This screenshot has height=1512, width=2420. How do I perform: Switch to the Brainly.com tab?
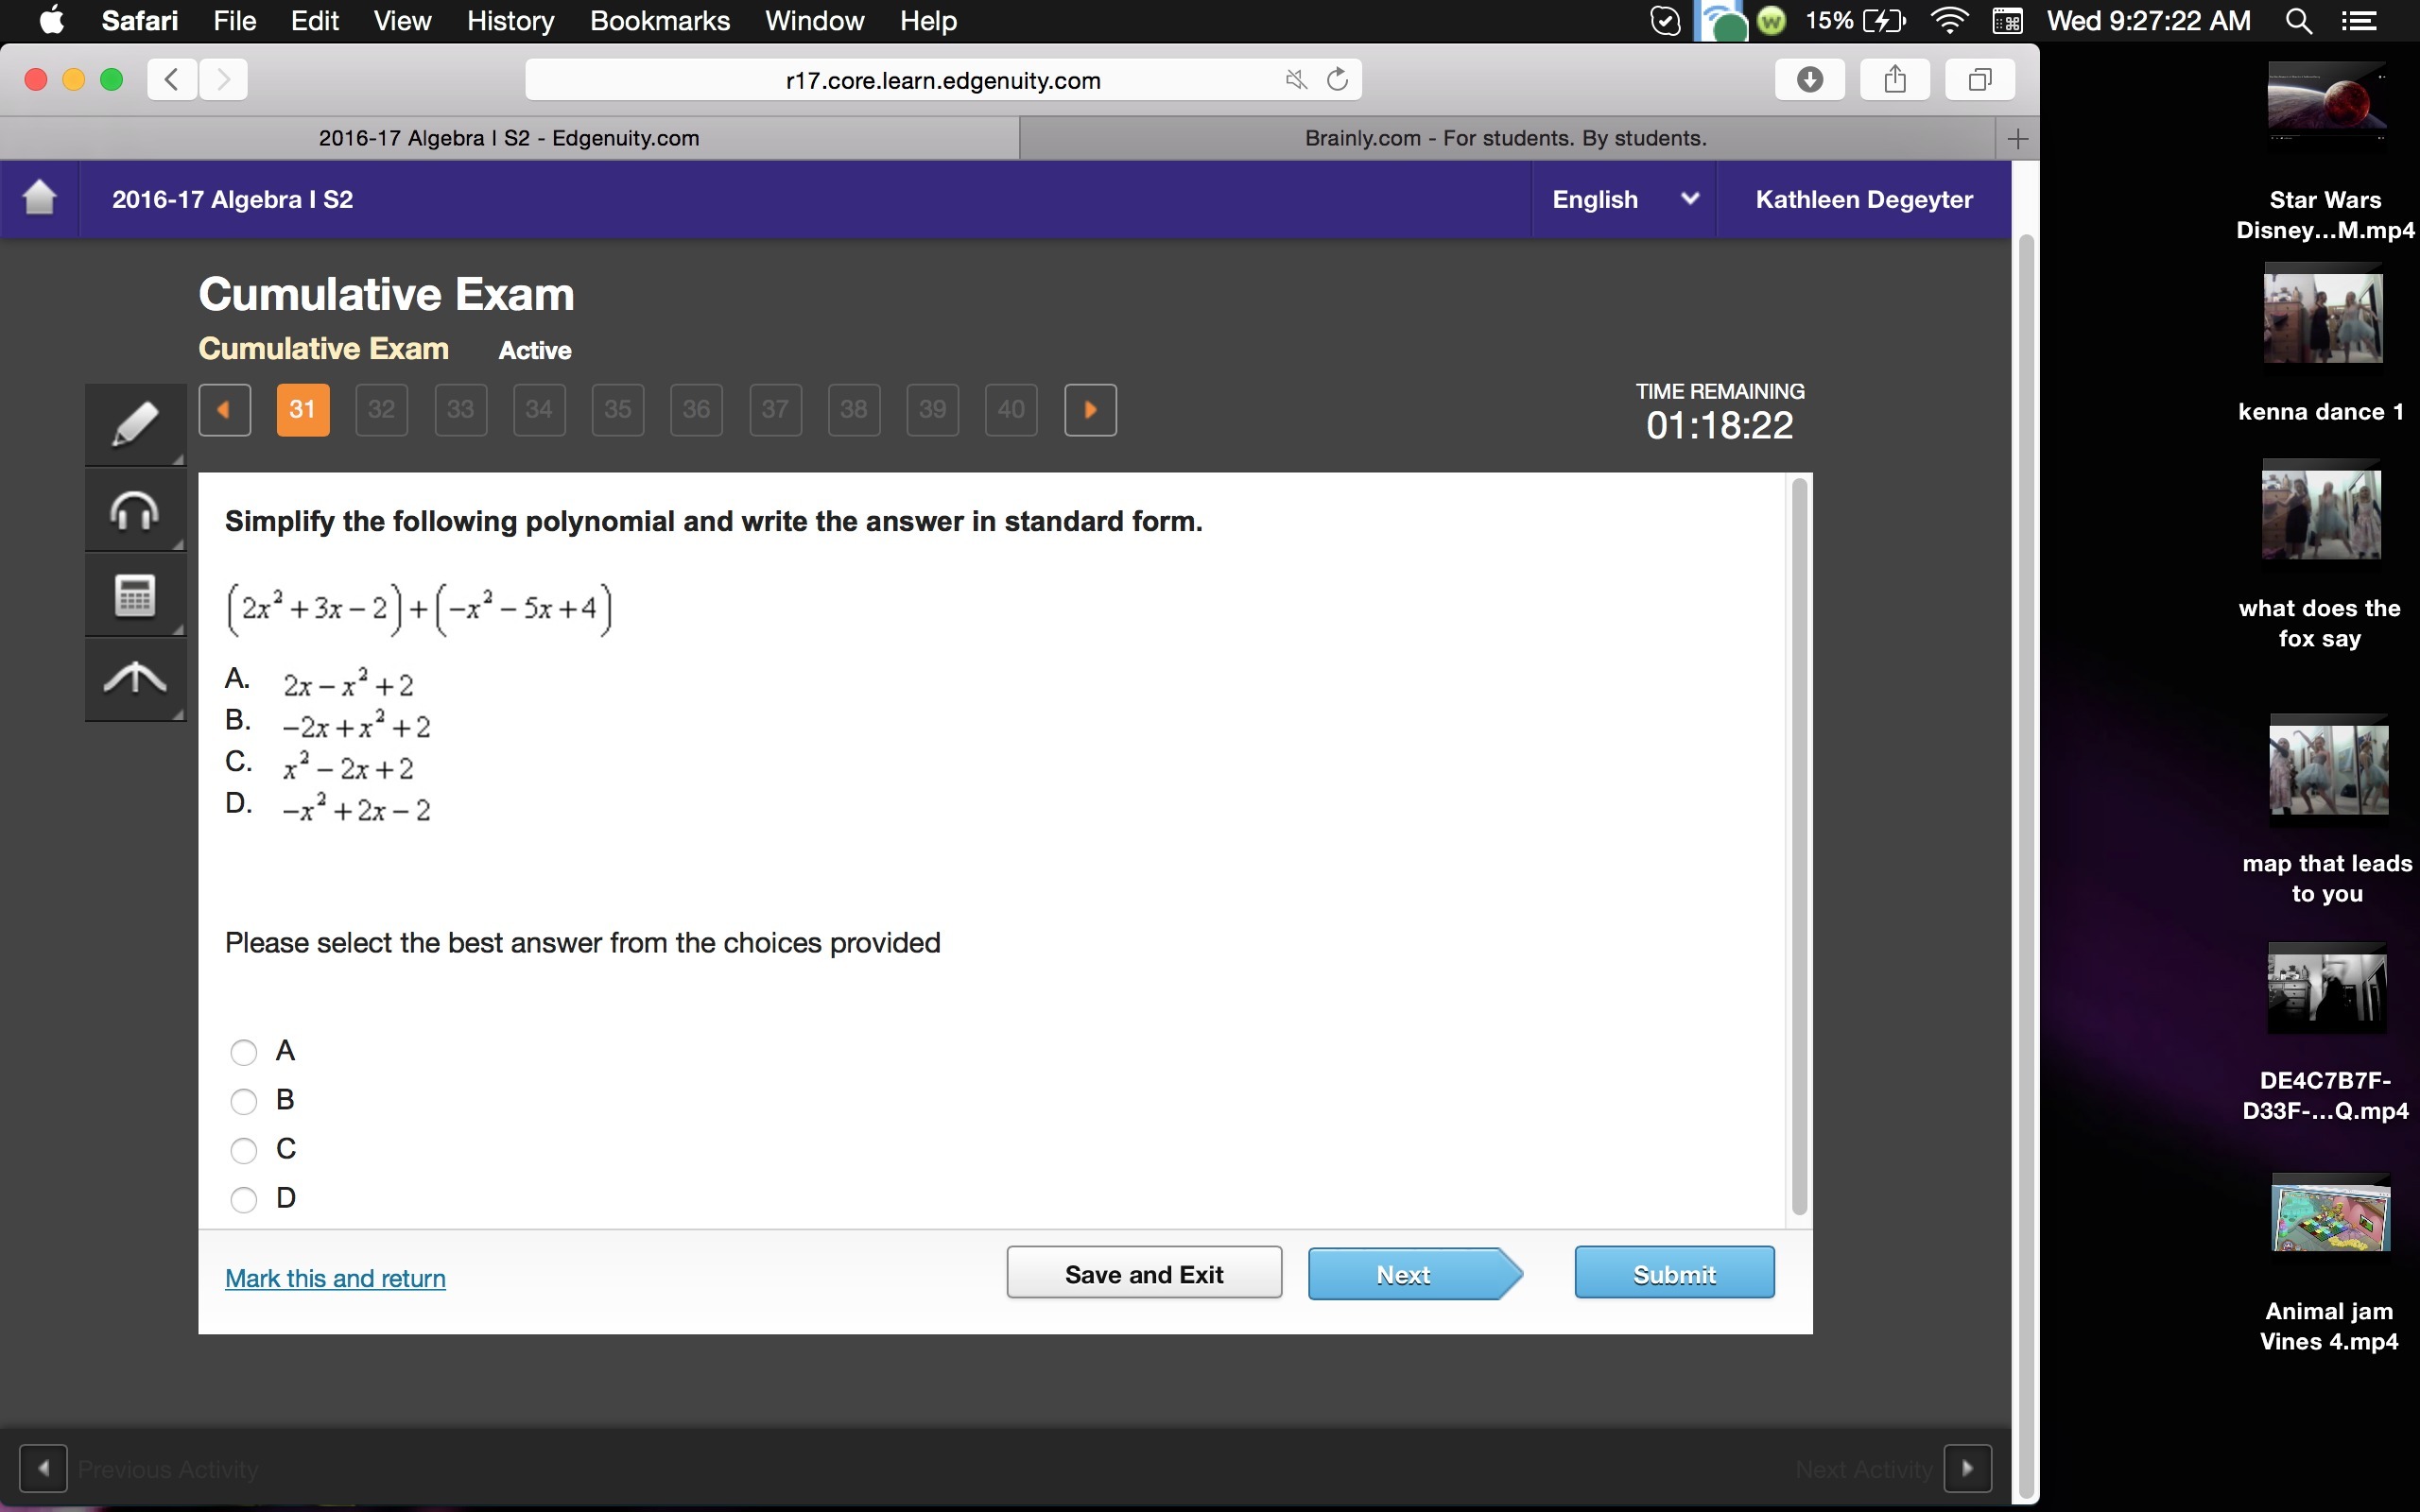pos(1505,138)
